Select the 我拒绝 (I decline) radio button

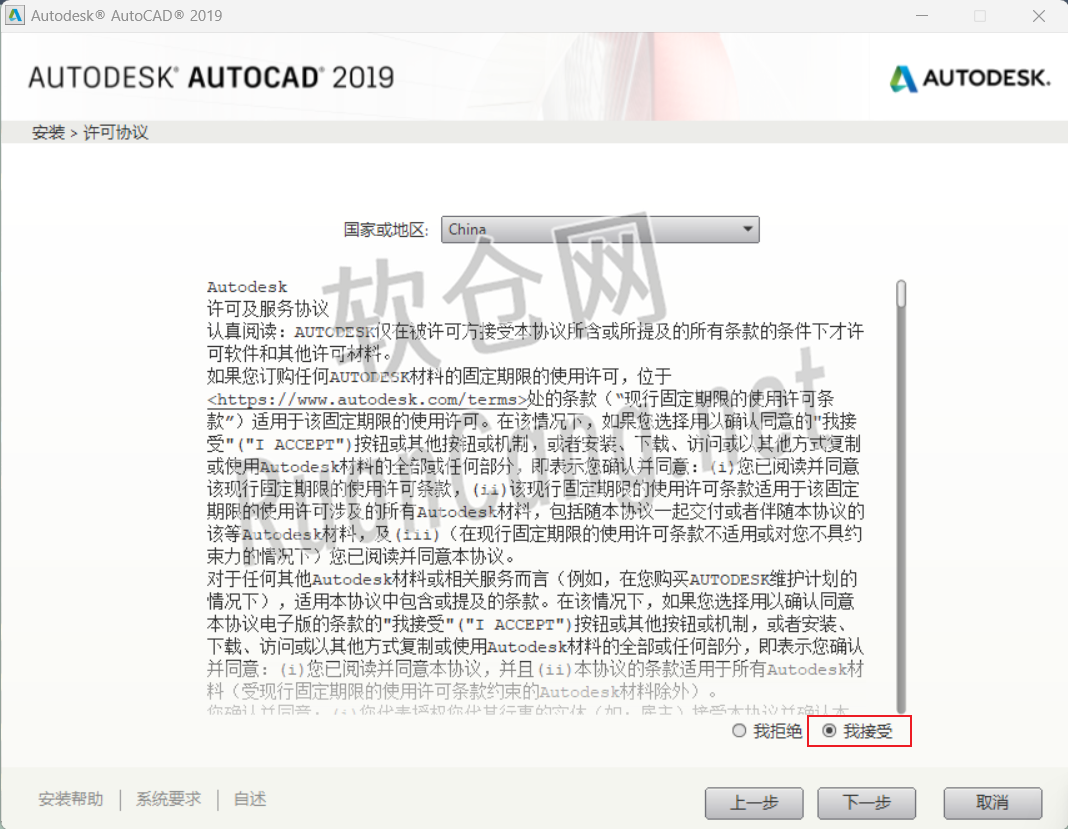(x=739, y=731)
